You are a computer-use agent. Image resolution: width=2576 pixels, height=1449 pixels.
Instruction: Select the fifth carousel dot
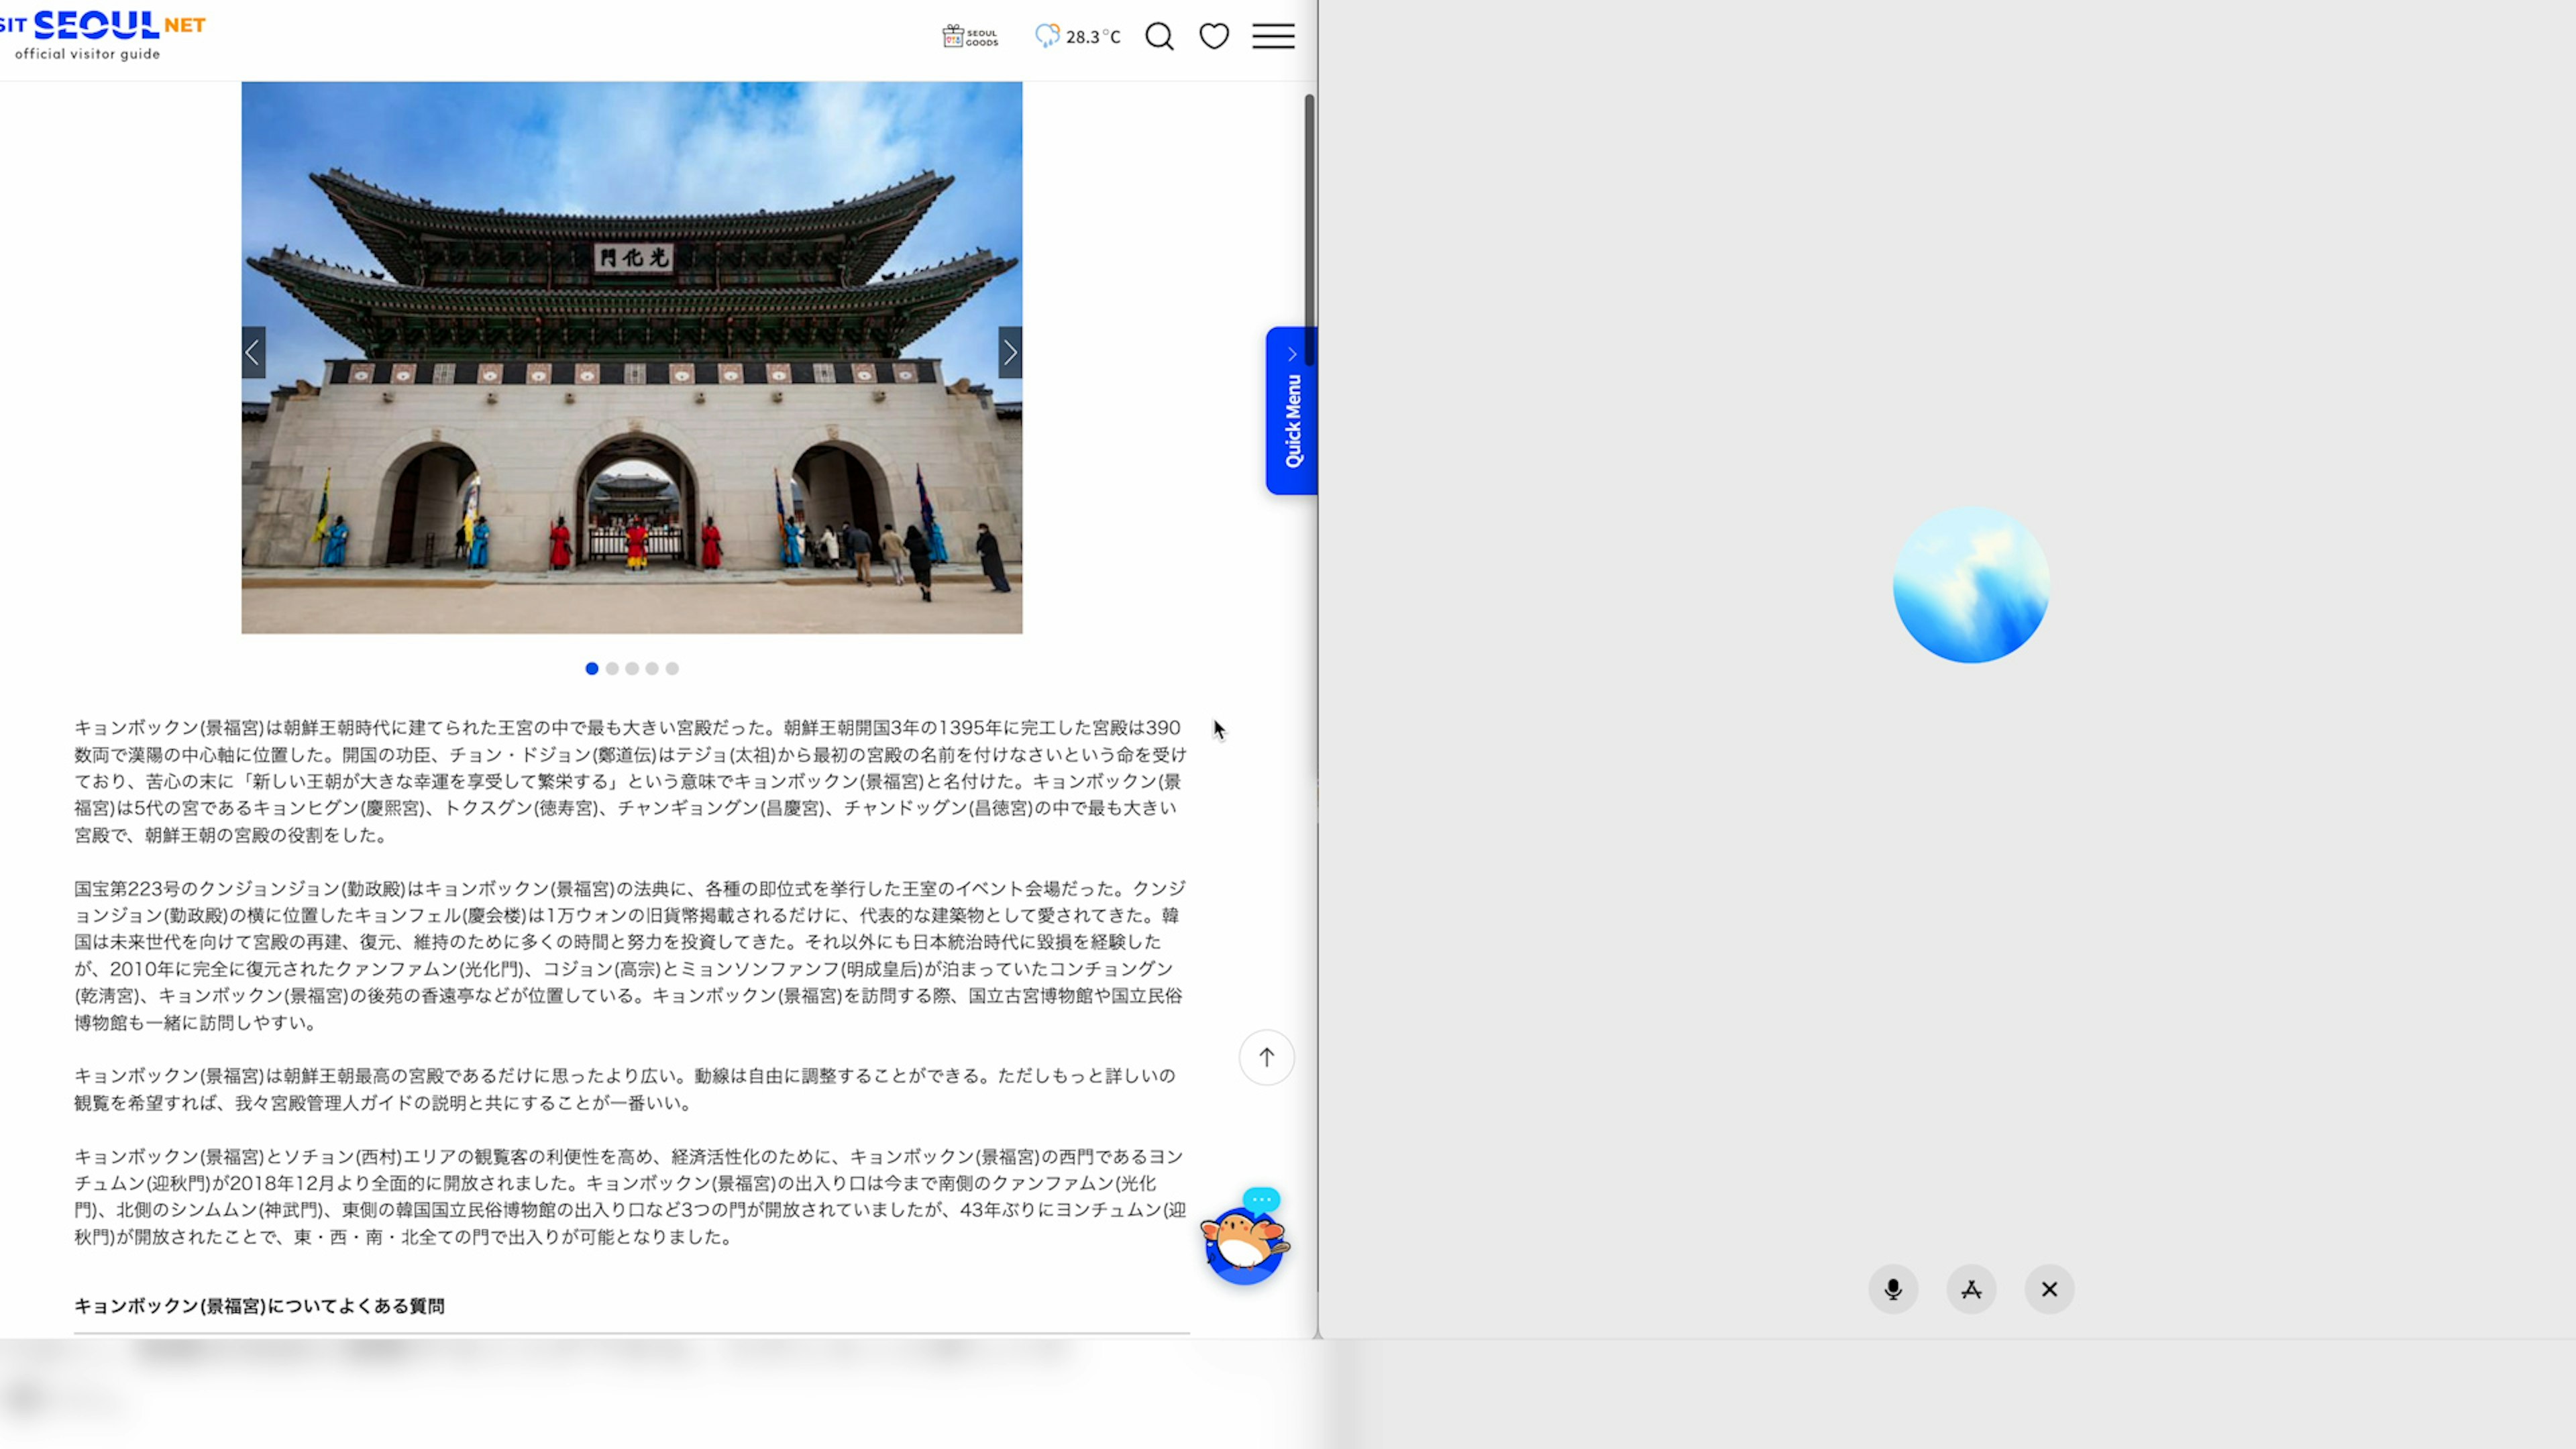672,668
